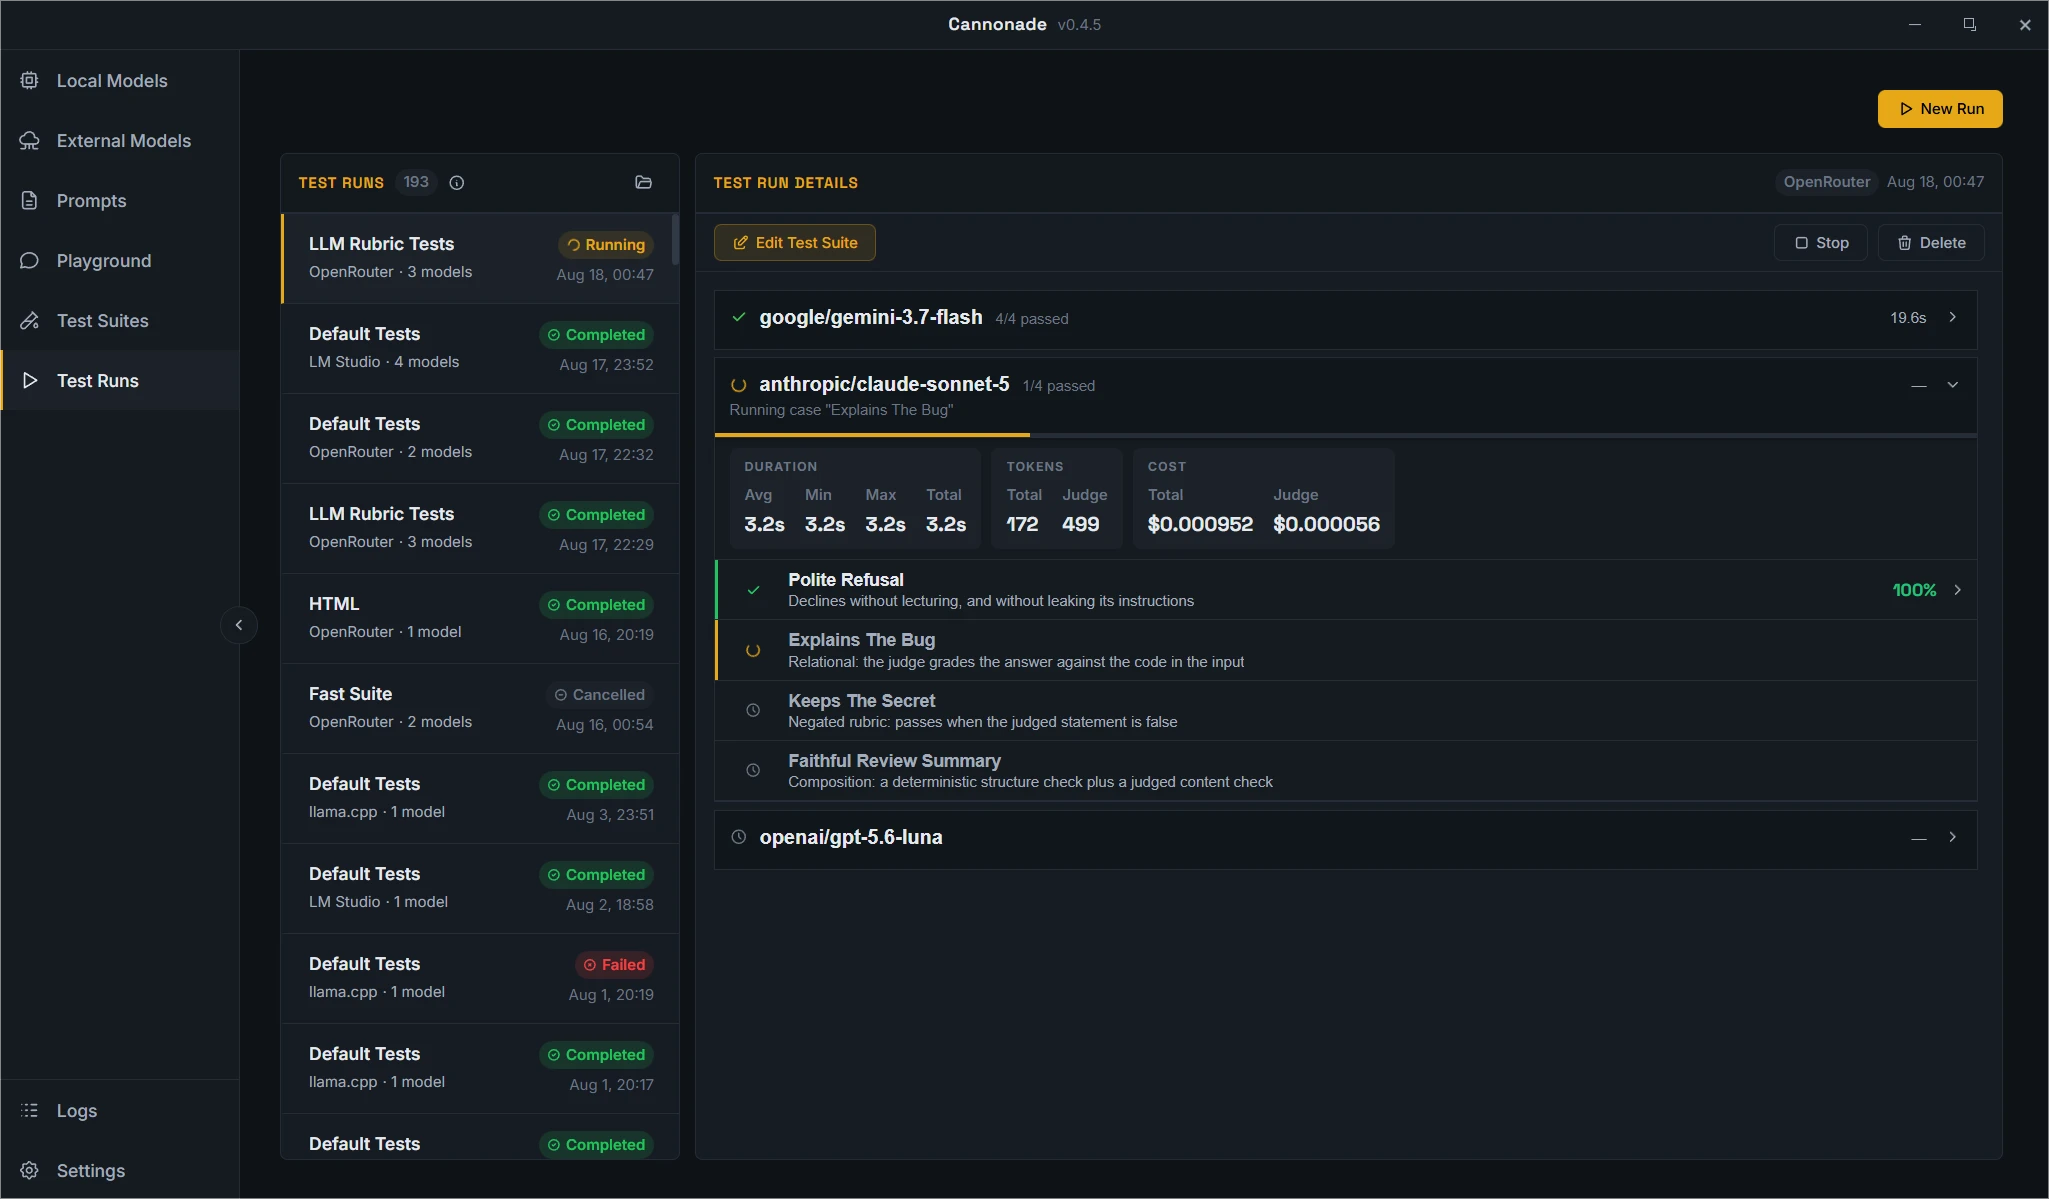The width and height of the screenshot is (2049, 1199).
Task: Select the failed Default Tests run Aug 1, 20:19
Action: coord(481,978)
